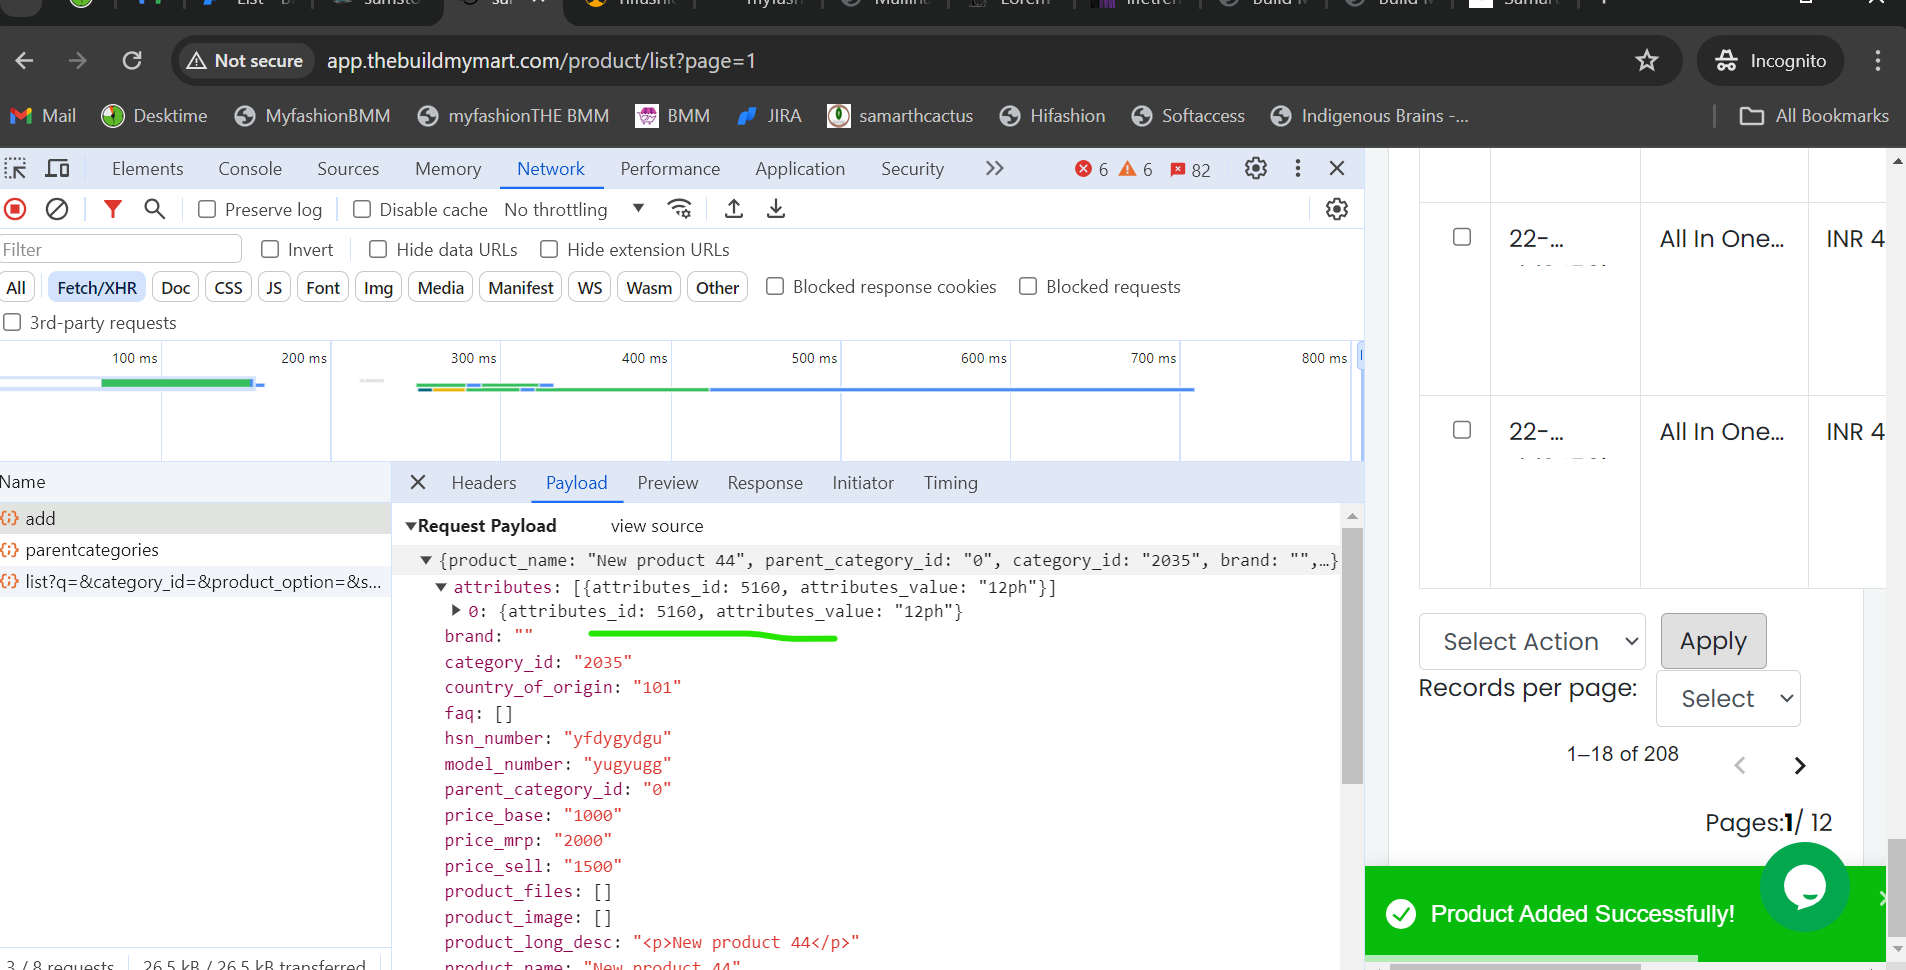Open the Select Action dropdown

tap(1532, 642)
